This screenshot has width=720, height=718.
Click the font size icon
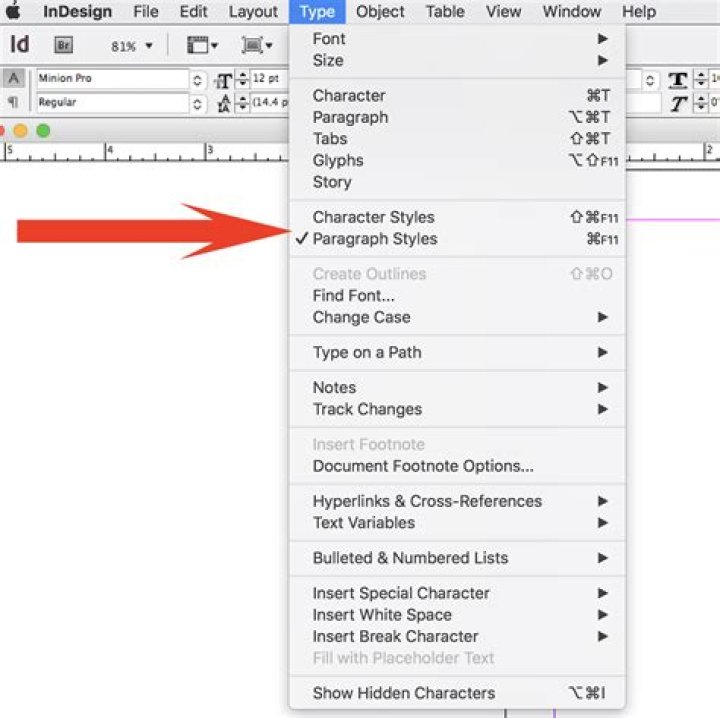tap(224, 81)
